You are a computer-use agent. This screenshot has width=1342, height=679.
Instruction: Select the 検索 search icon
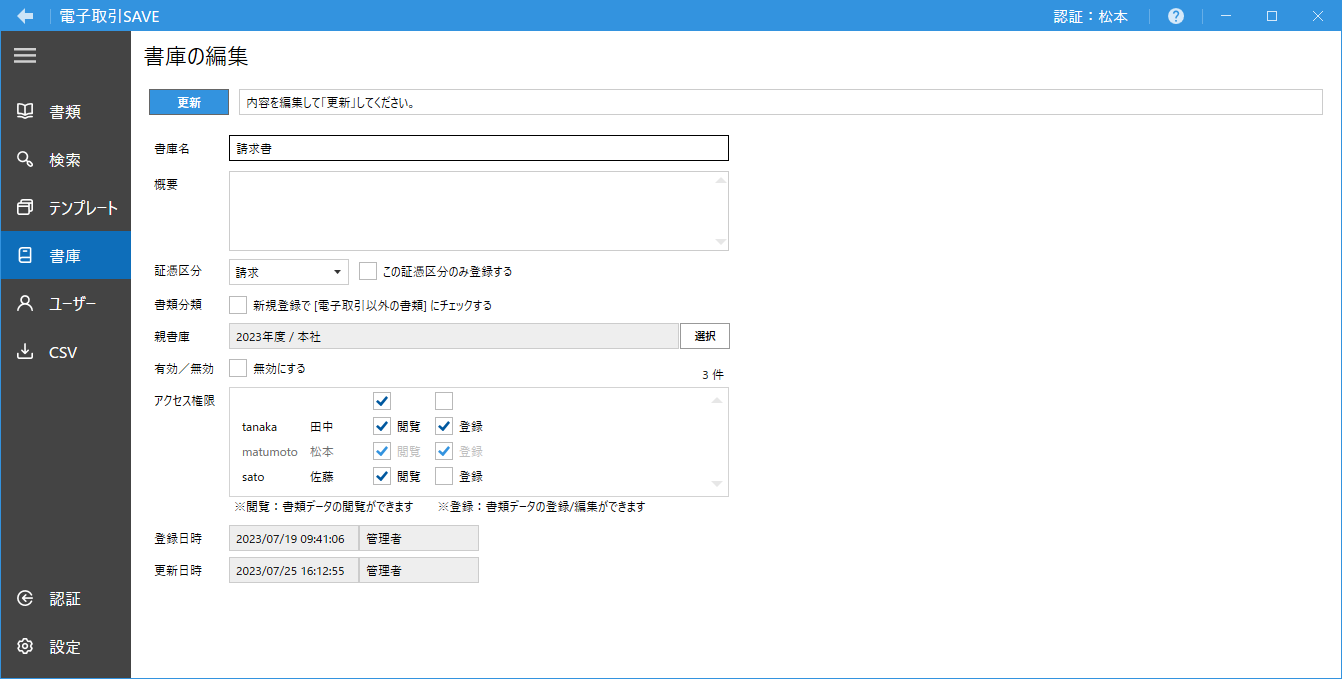coord(65,159)
